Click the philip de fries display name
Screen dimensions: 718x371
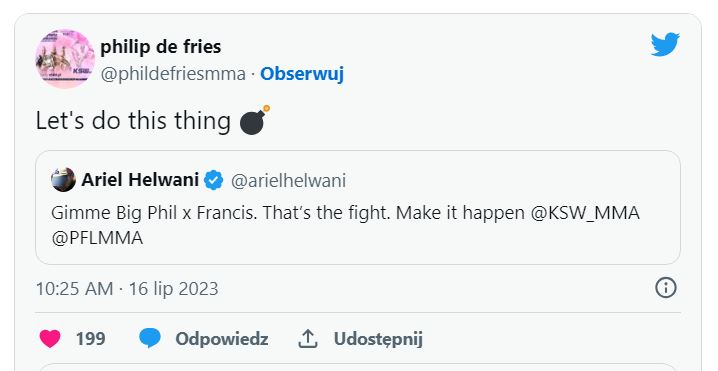[161, 46]
